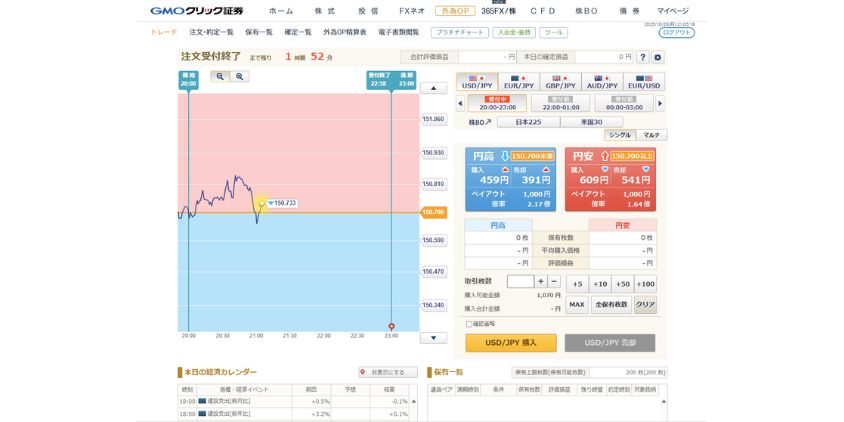
Task: Switch to シングル view mode
Action: click(x=619, y=135)
